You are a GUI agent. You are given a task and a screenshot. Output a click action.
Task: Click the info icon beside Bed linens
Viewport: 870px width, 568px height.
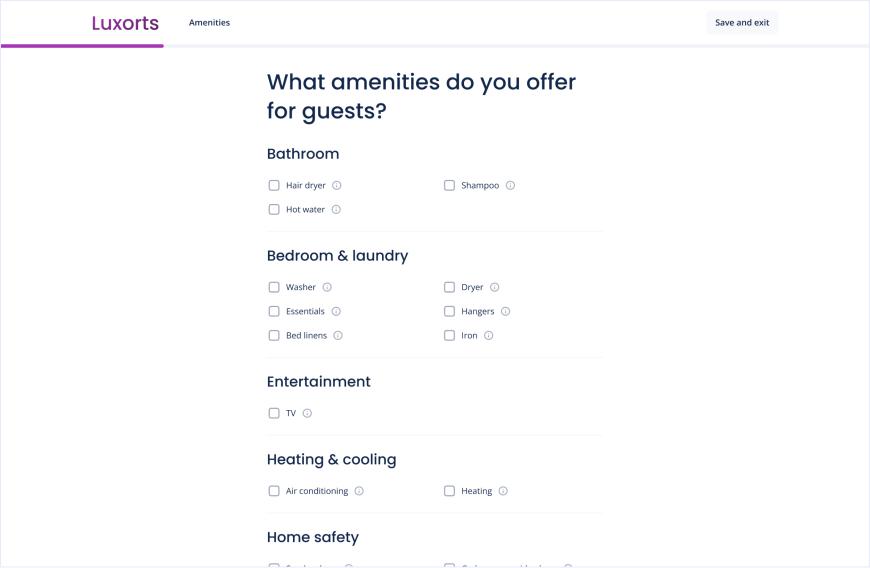(337, 335)
